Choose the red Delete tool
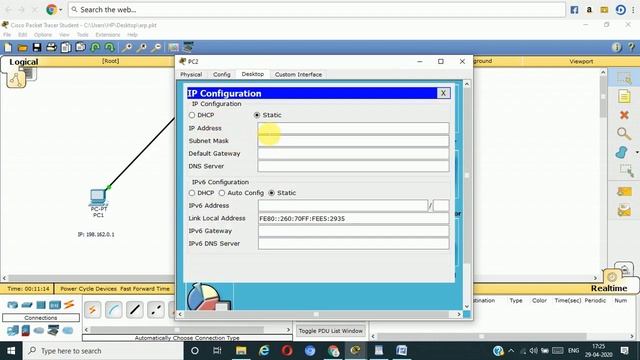The width and height of the screenshot is (640, 360). (x=624, y=115)
